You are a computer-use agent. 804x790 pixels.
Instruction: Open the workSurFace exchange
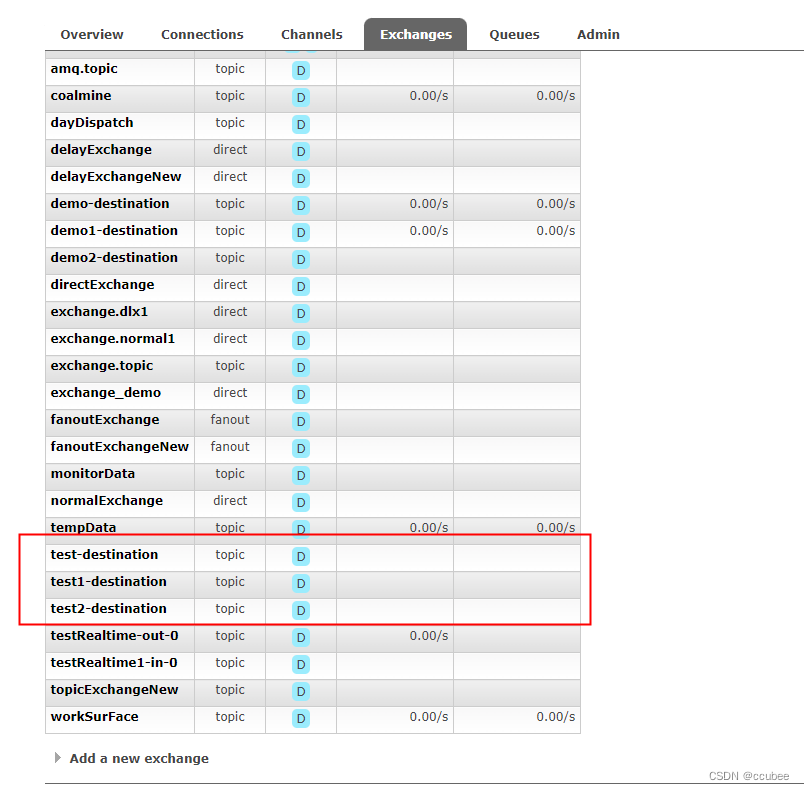pyautogui.click(x=94, y=717)
